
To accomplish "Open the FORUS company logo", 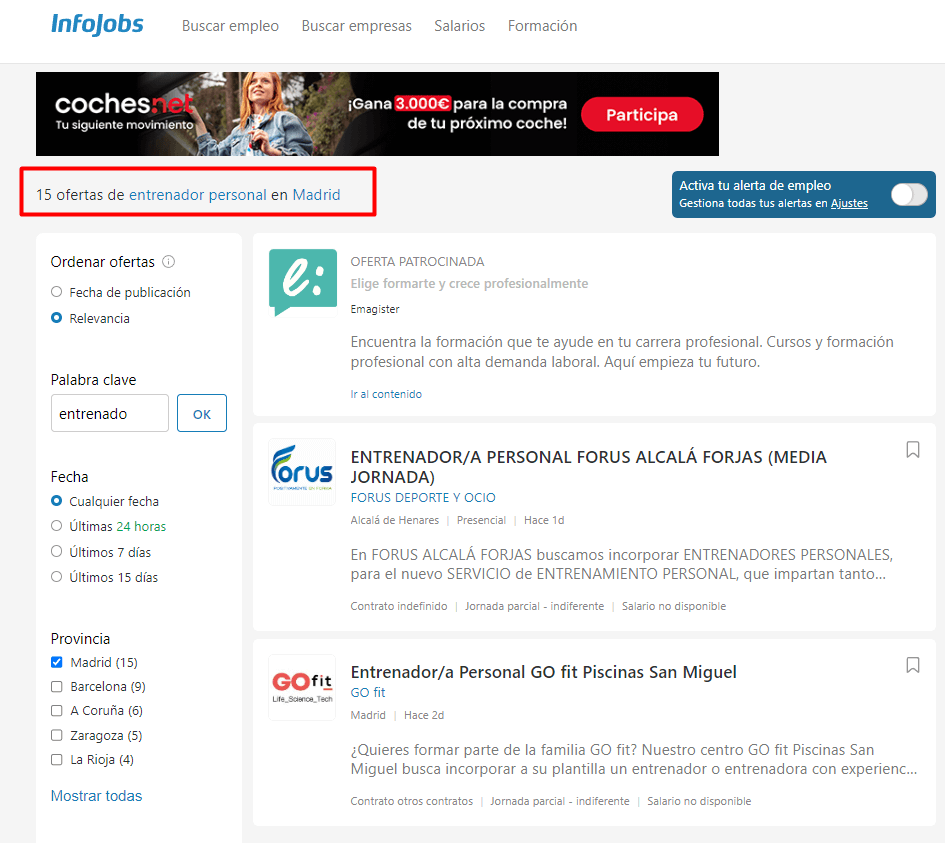I will tap(302, 472).
